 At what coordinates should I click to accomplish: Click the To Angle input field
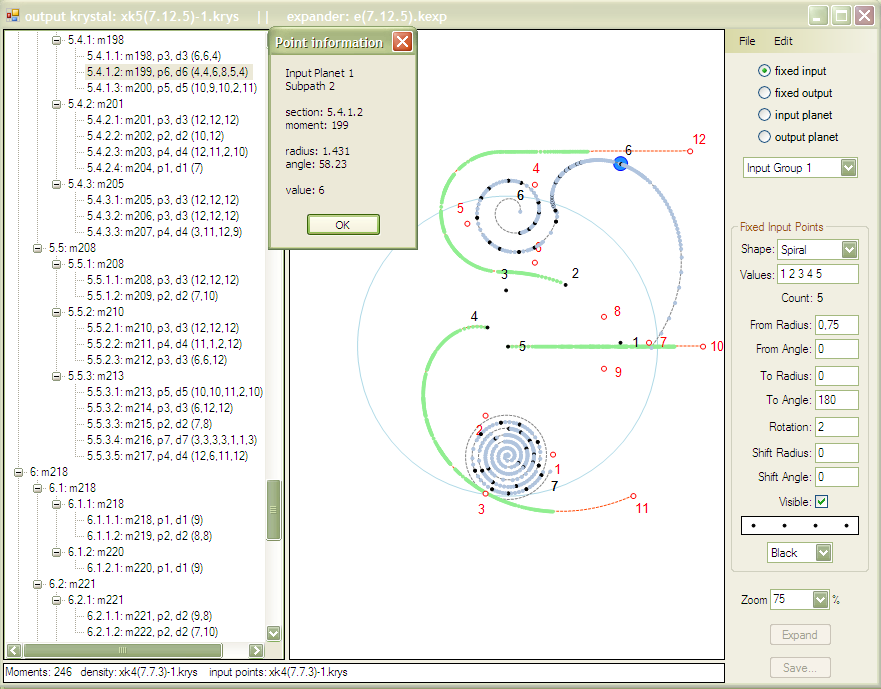837,400
